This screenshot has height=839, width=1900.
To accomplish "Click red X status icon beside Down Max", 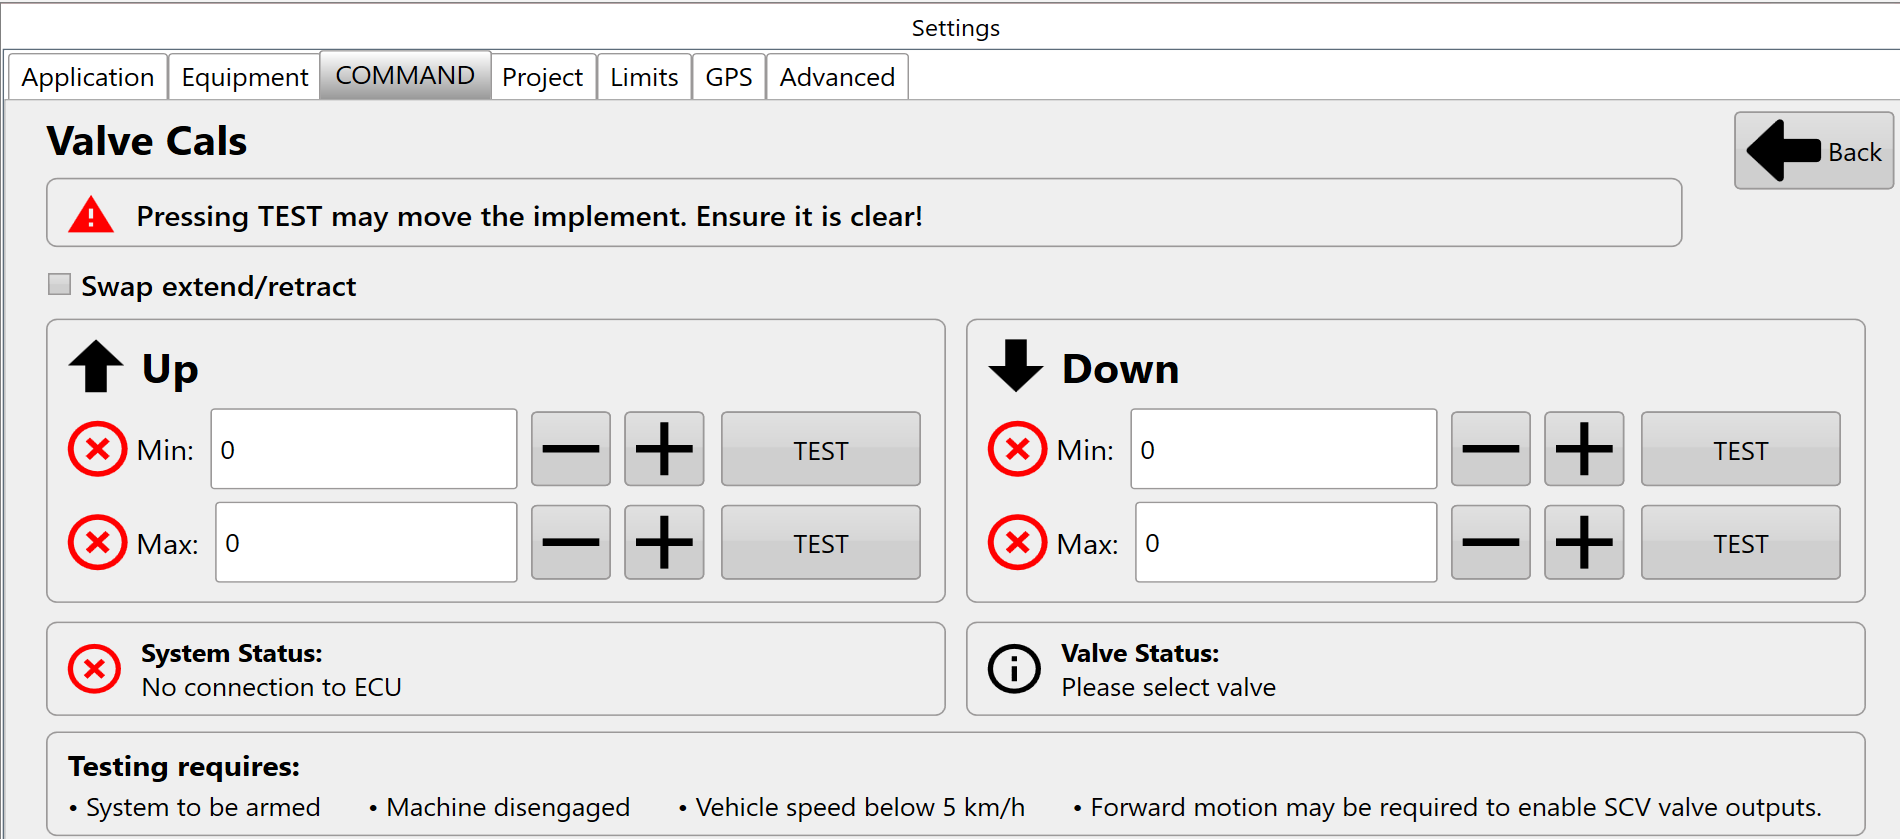I will point(1017,542).
